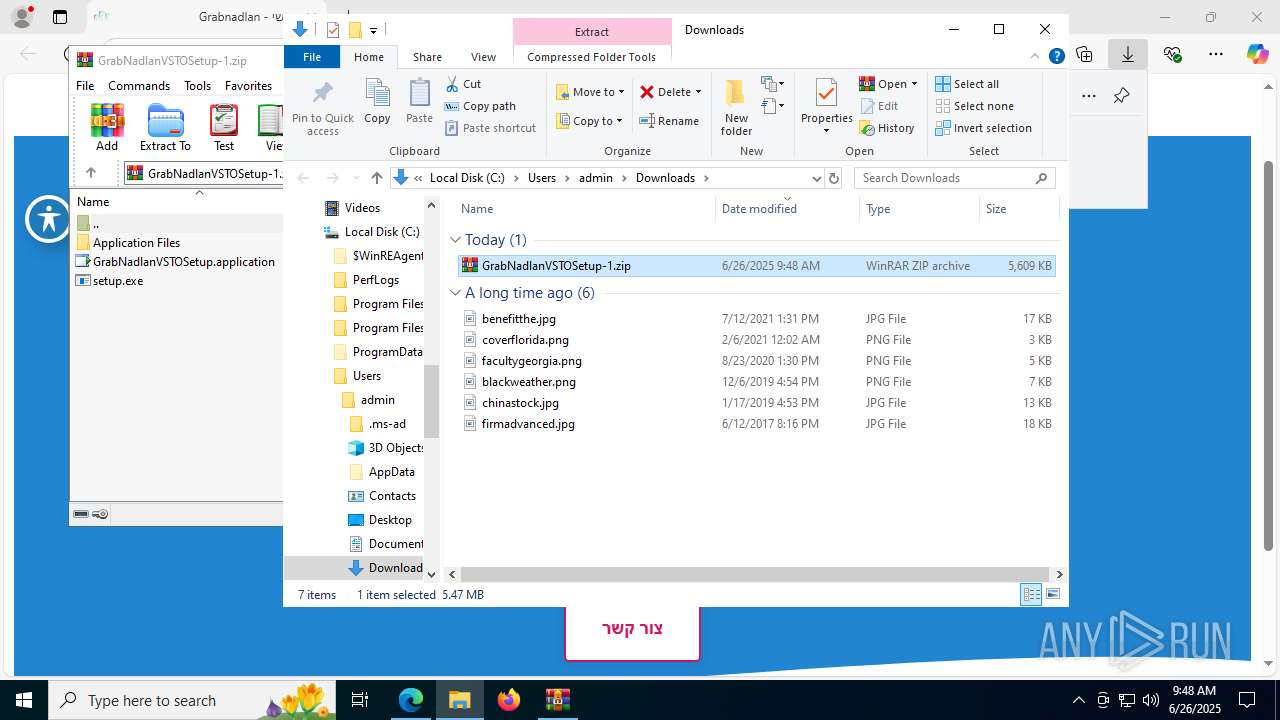Viewport: 1280px width, 720px height.
Task: Click the Copy icon in Clipboard group
Action: click(377, 102)
